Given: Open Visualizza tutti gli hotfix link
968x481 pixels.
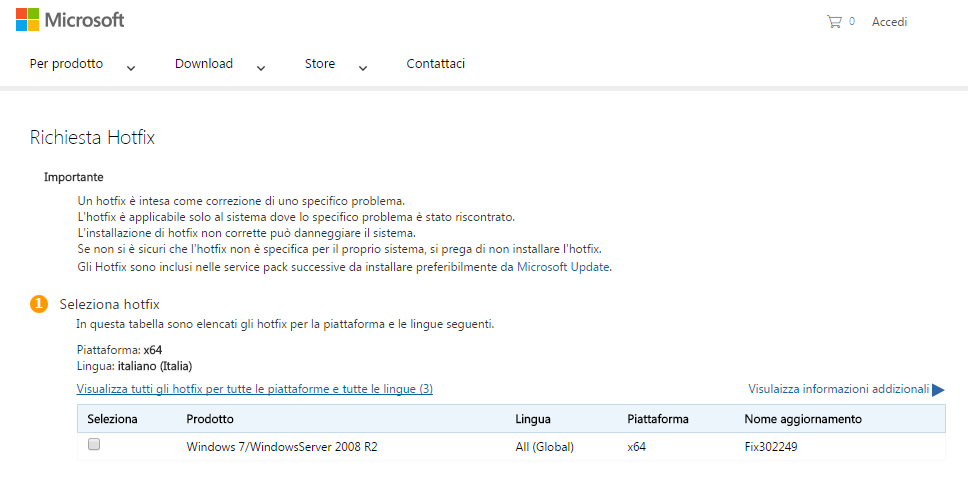Looking at the screenshot, I should coord(254,389).
